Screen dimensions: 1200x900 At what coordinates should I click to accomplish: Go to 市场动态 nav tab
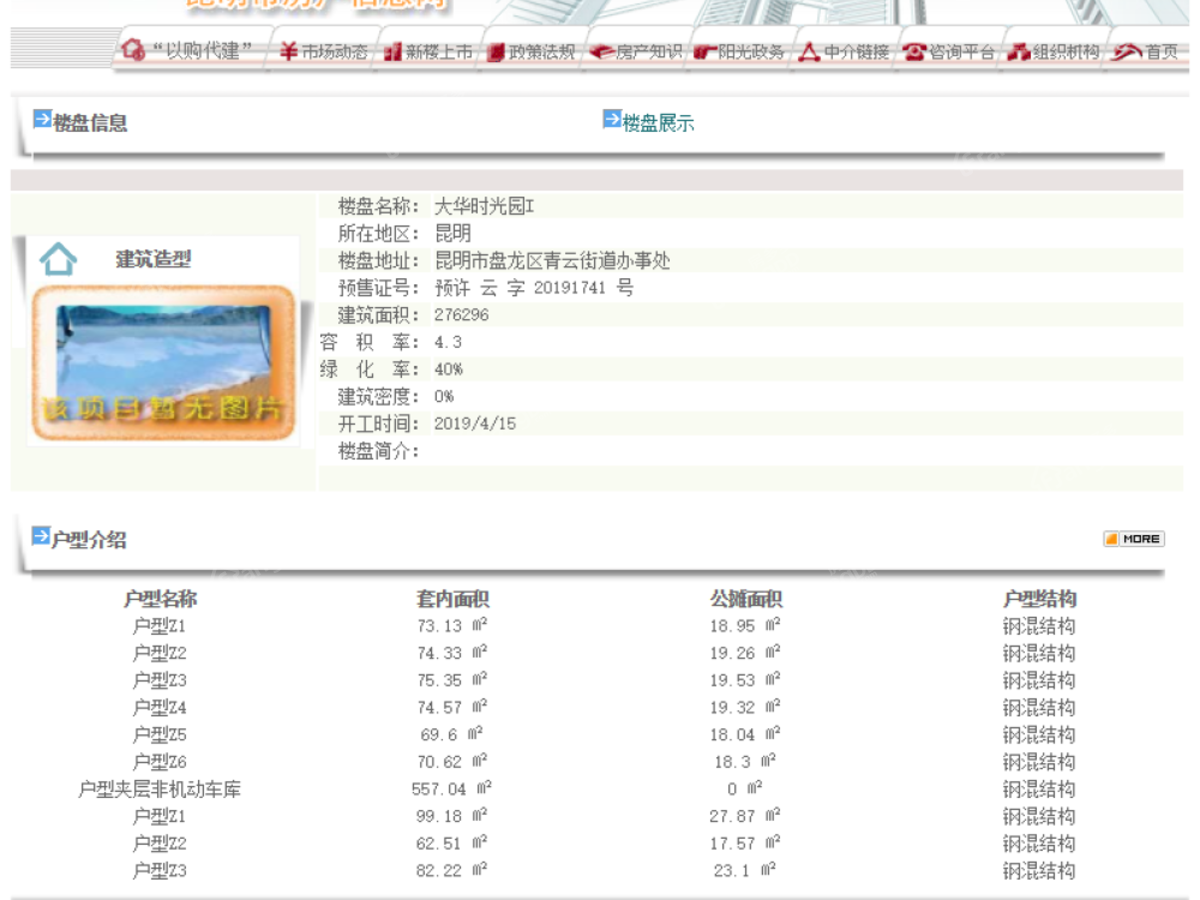click(x=323, y=52)
